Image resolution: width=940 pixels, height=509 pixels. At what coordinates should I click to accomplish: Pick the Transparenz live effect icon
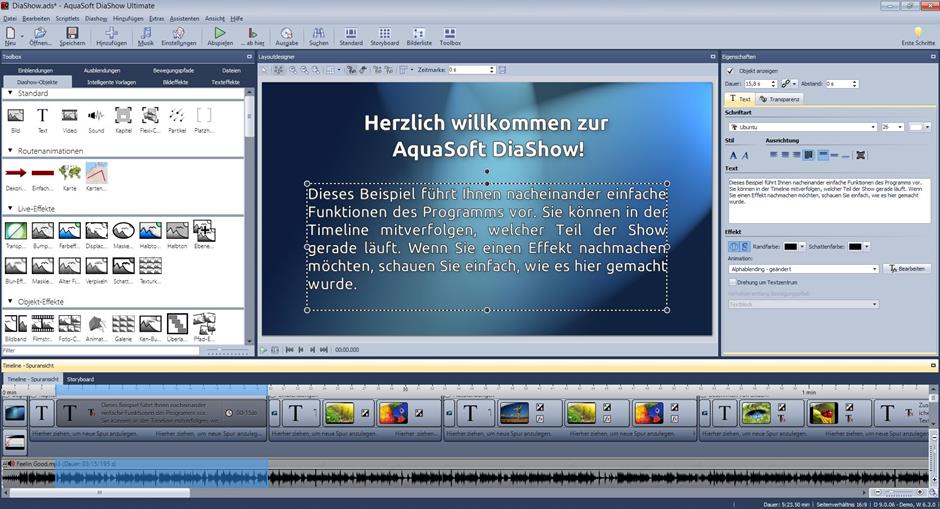pos(16,230)
